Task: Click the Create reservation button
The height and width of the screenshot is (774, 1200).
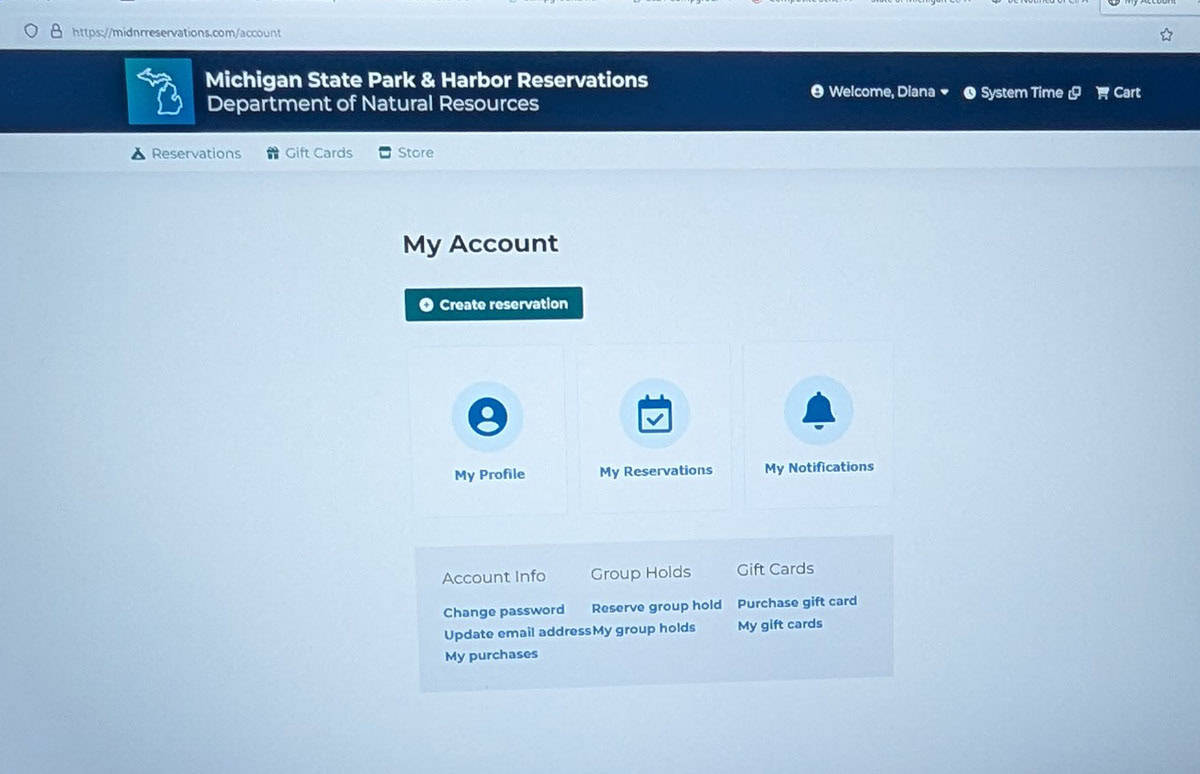Action: (494, 304)
